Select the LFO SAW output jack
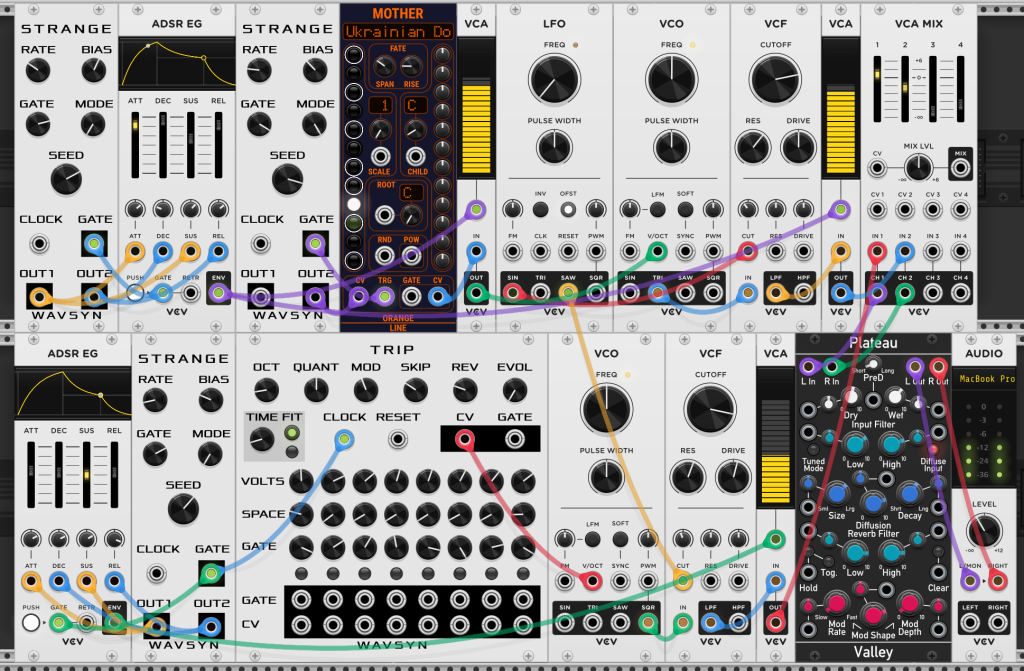Viewport: 1024px width, 671px height. (x=568, y=293)
